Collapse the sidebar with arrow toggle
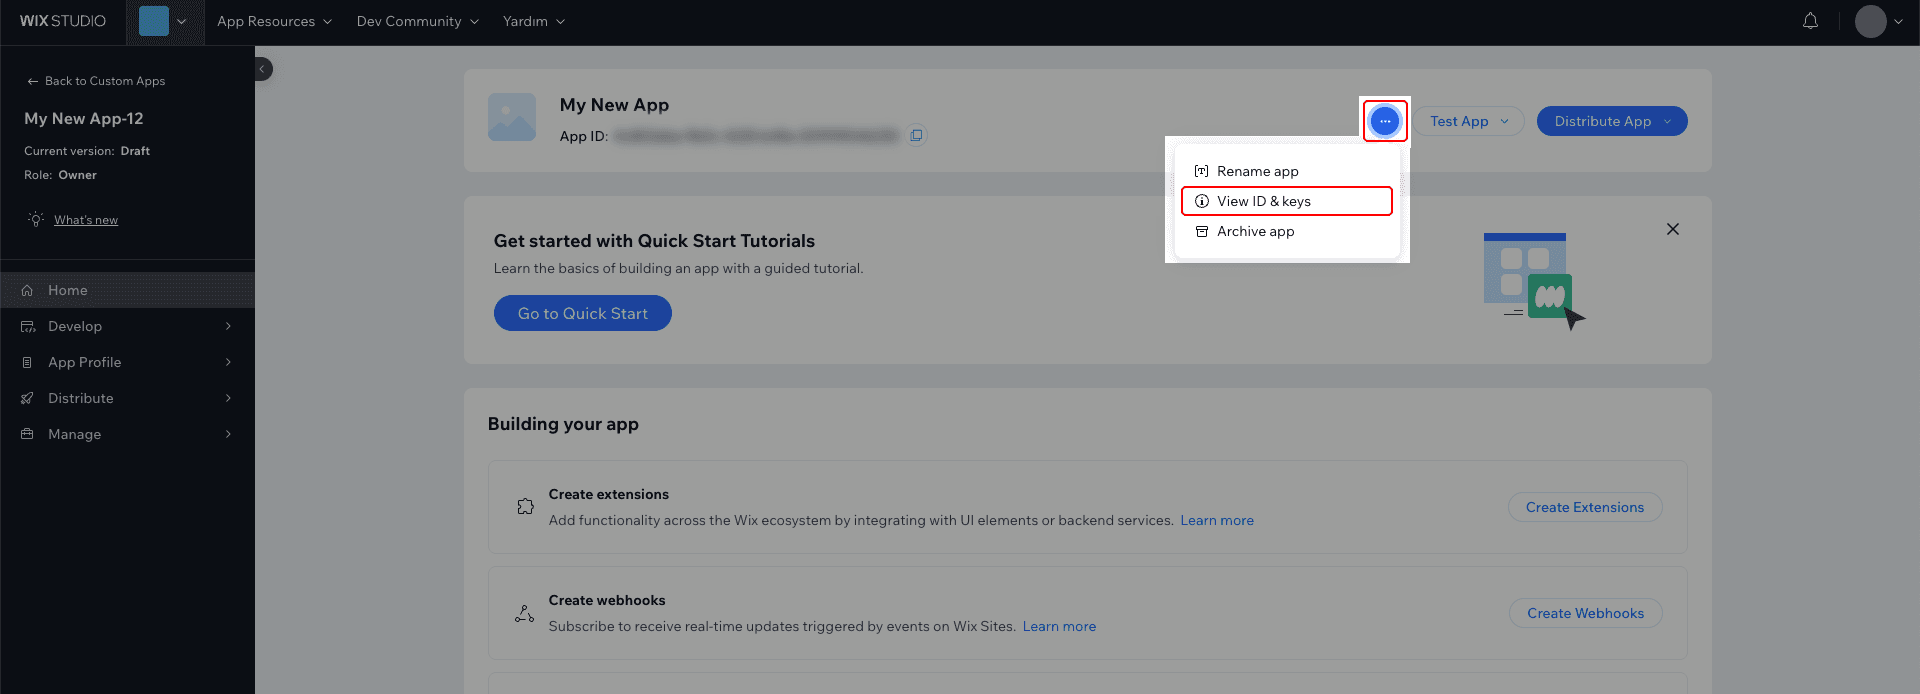1920x694 pixels. (263, 69)
